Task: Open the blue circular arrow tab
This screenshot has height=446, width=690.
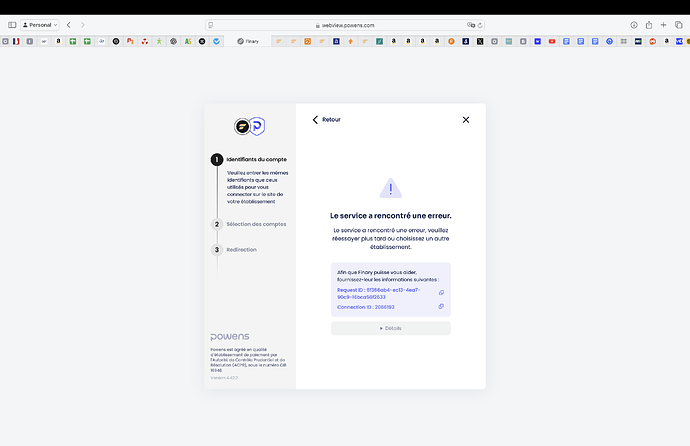Action: 609,41
